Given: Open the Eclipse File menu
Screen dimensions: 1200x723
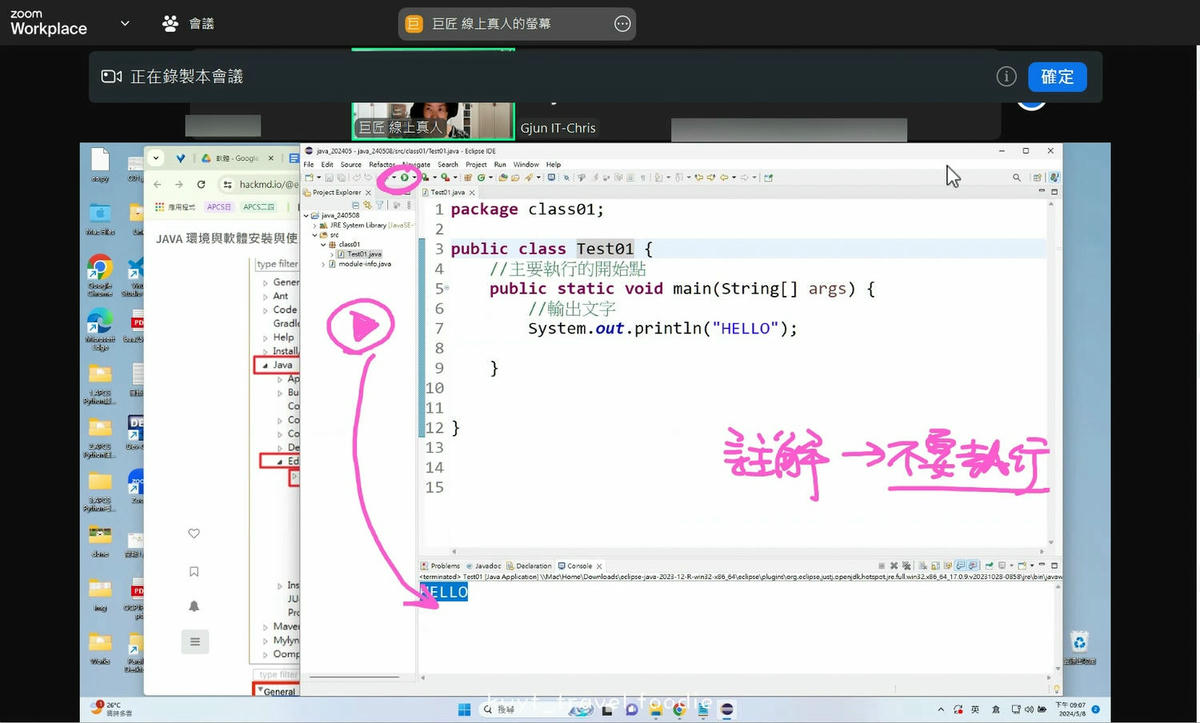Looking at the screenshot, I should (309, 164).
